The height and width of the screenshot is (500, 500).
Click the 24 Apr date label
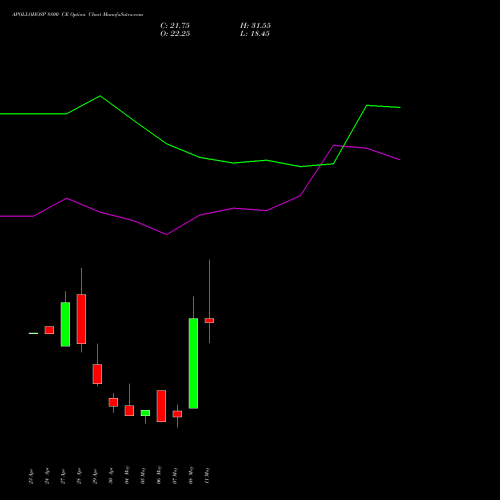pyautogui.click(x=47, y=477)
